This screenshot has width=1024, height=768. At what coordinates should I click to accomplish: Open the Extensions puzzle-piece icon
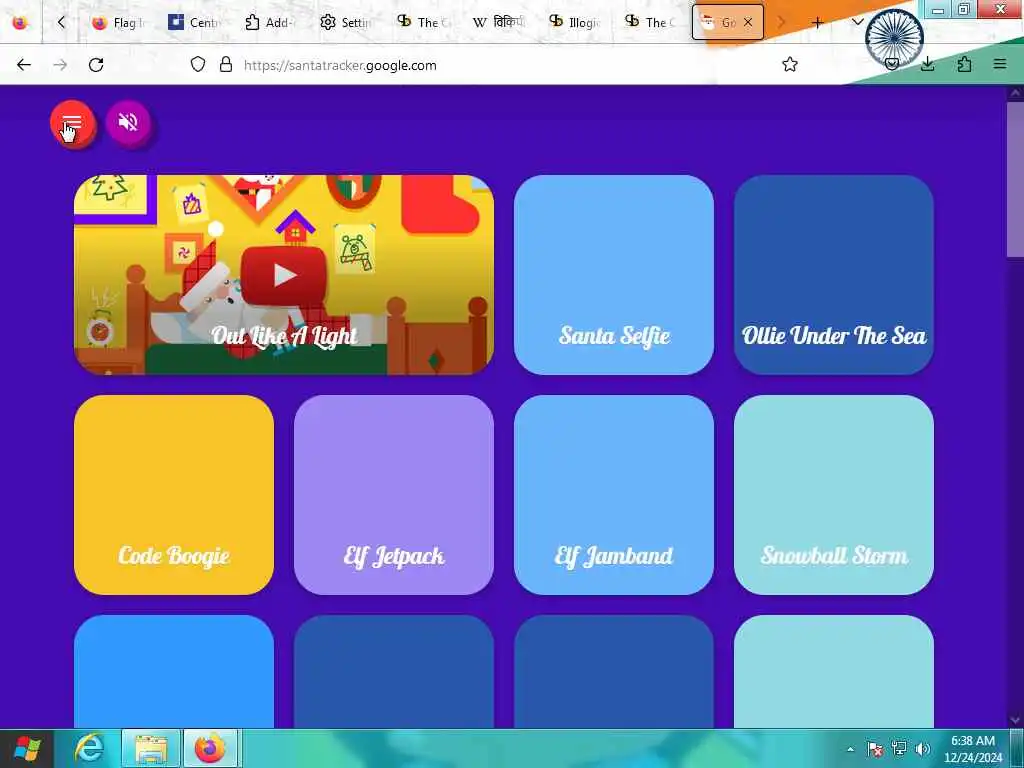point(964,65)
